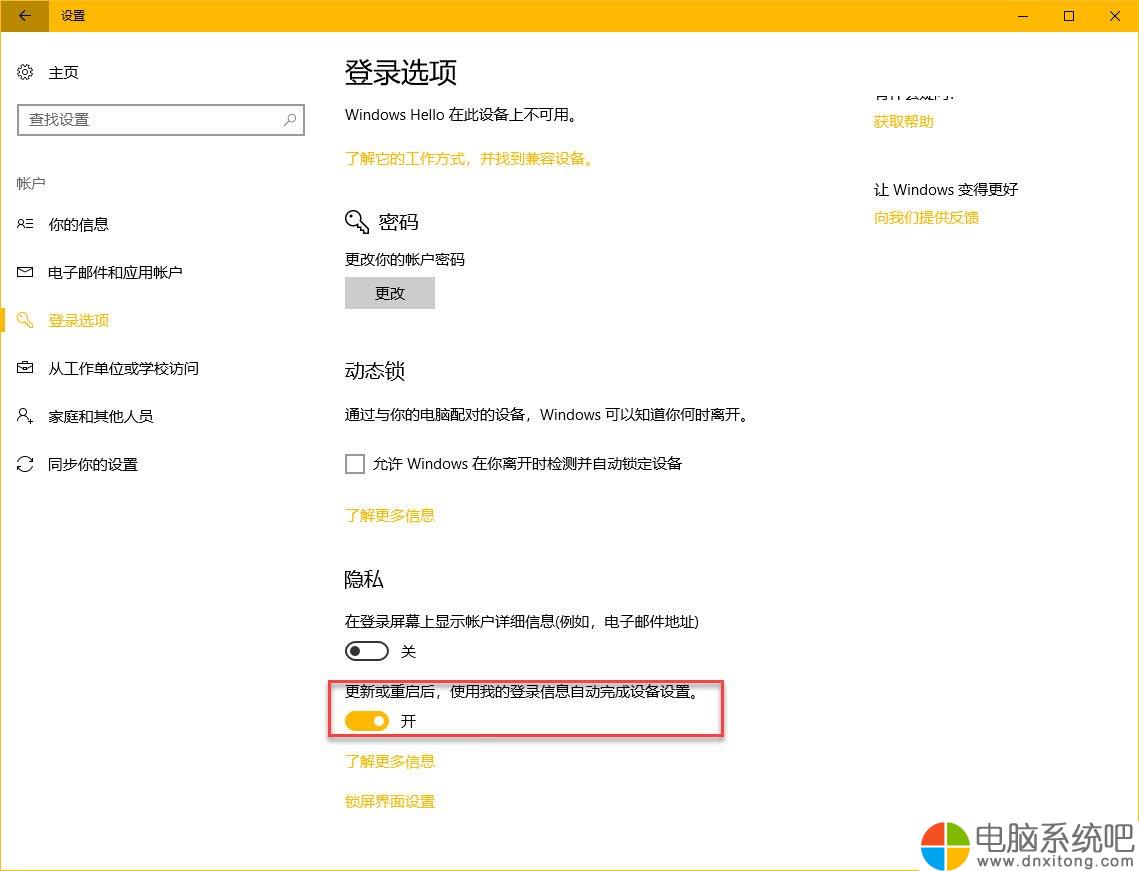Open 主页 settings home
This screenshot has height=871, width=1139.
coord(63,72)
